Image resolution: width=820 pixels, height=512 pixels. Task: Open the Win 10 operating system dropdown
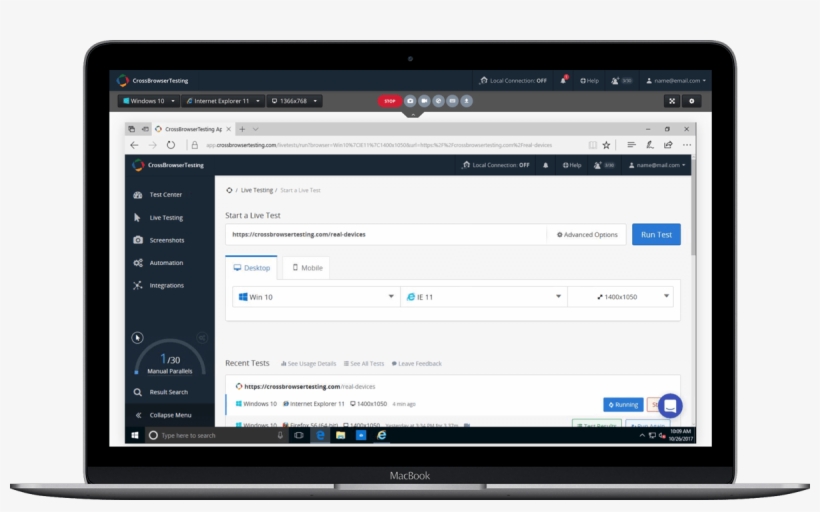click(x=316, y=297)
